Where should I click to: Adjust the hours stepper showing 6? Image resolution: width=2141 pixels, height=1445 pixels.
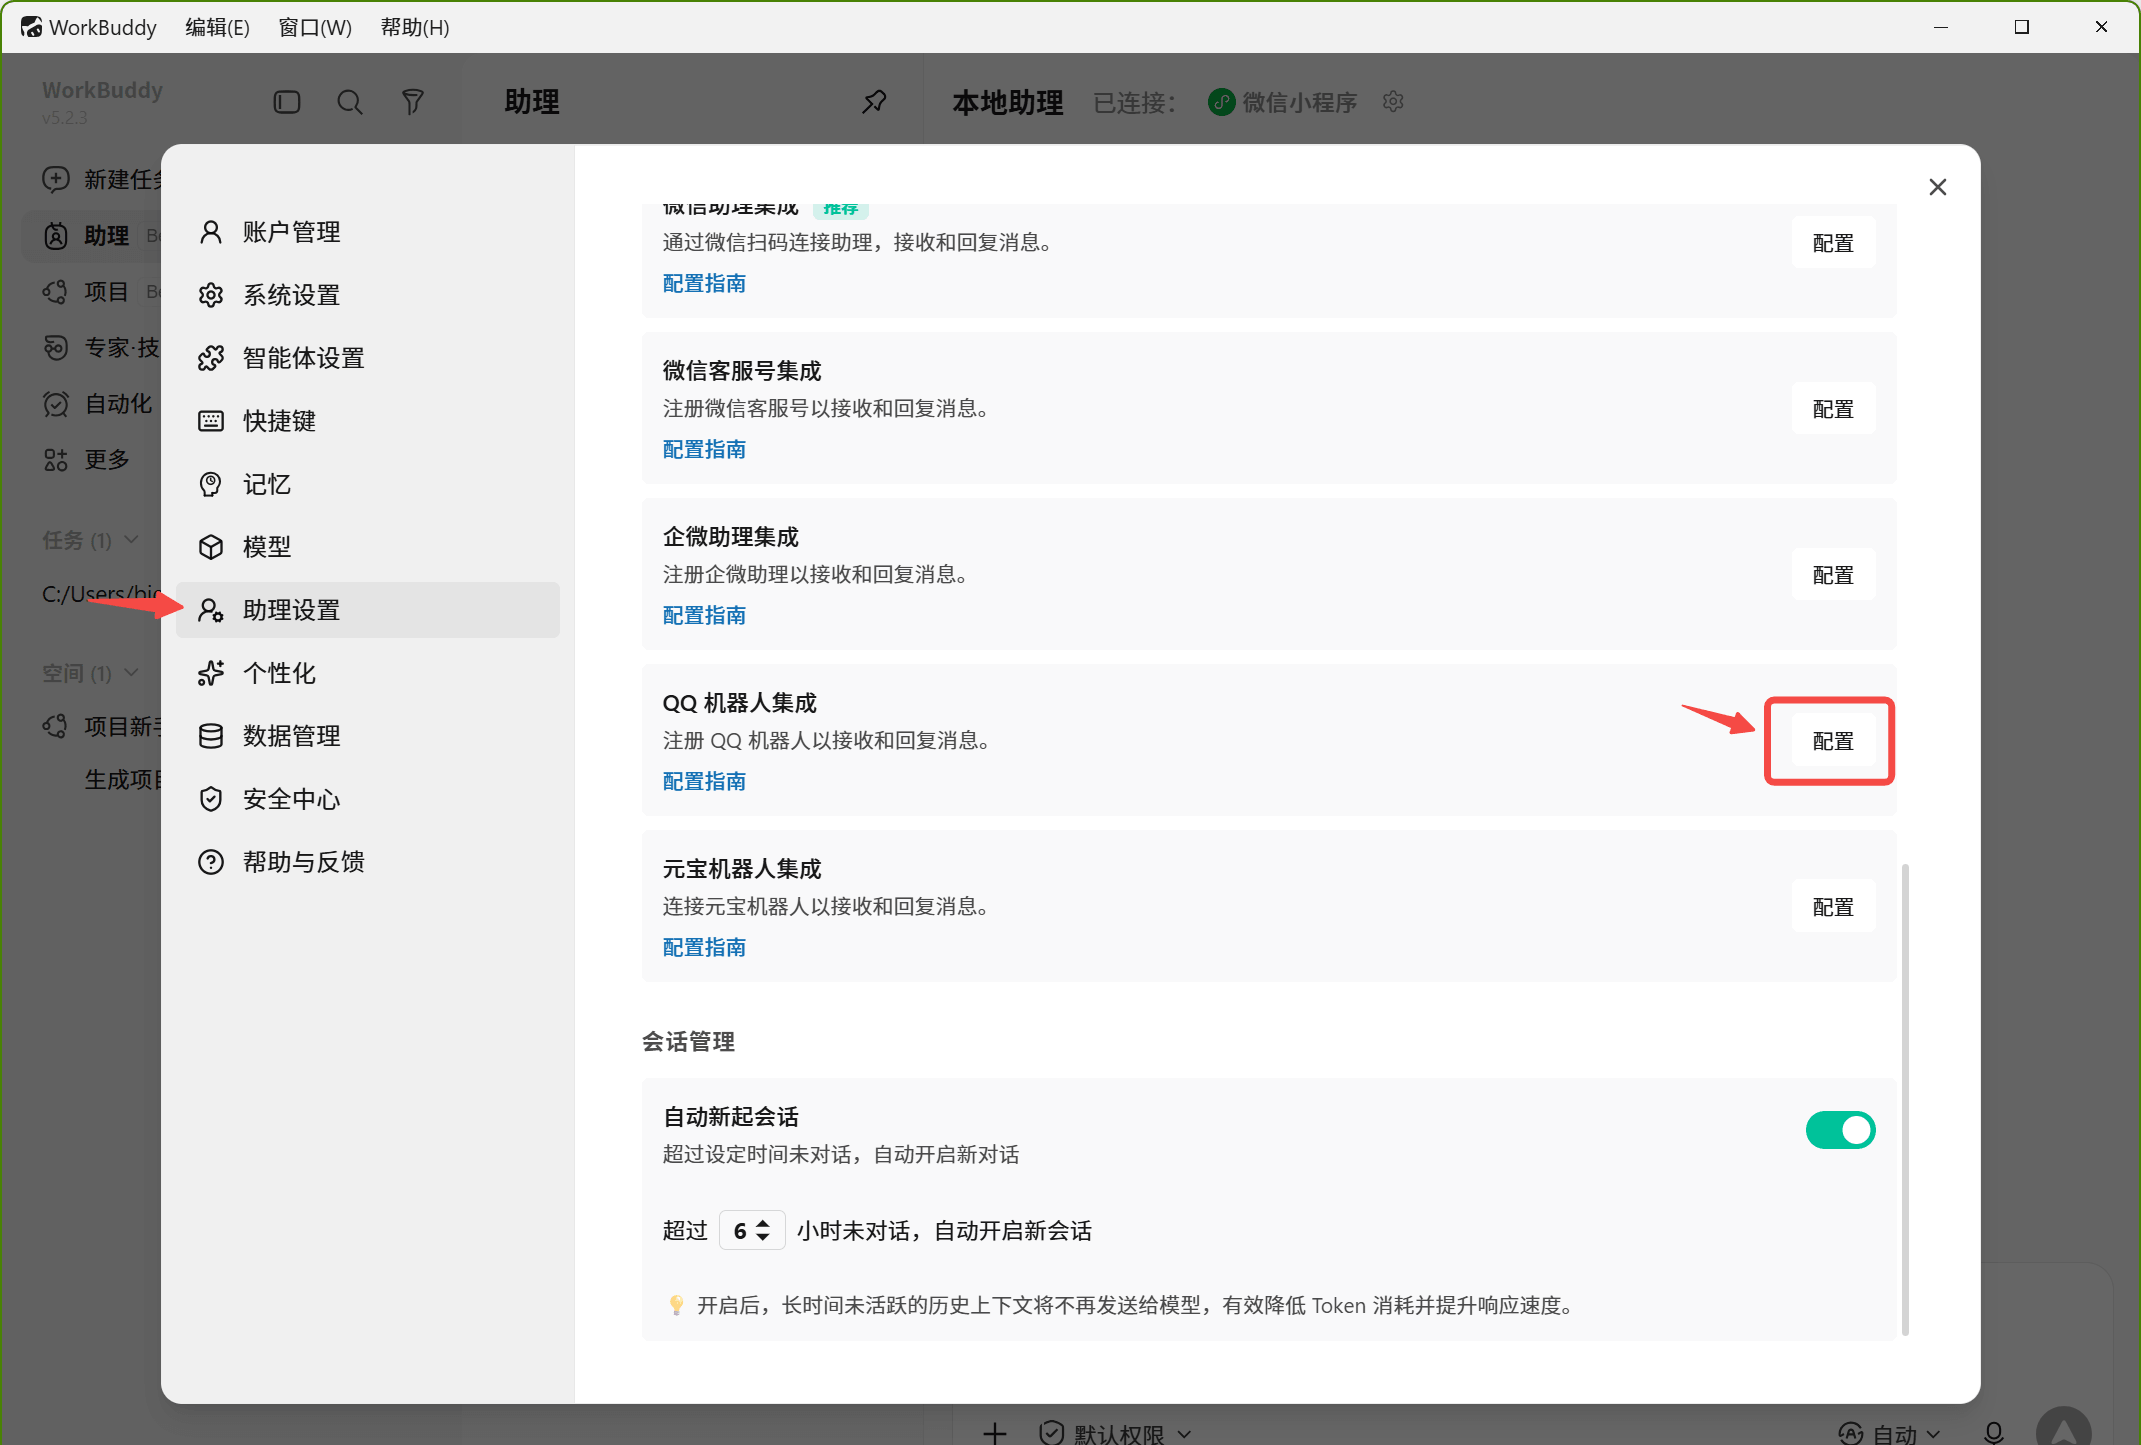[x=752, y=1230]
